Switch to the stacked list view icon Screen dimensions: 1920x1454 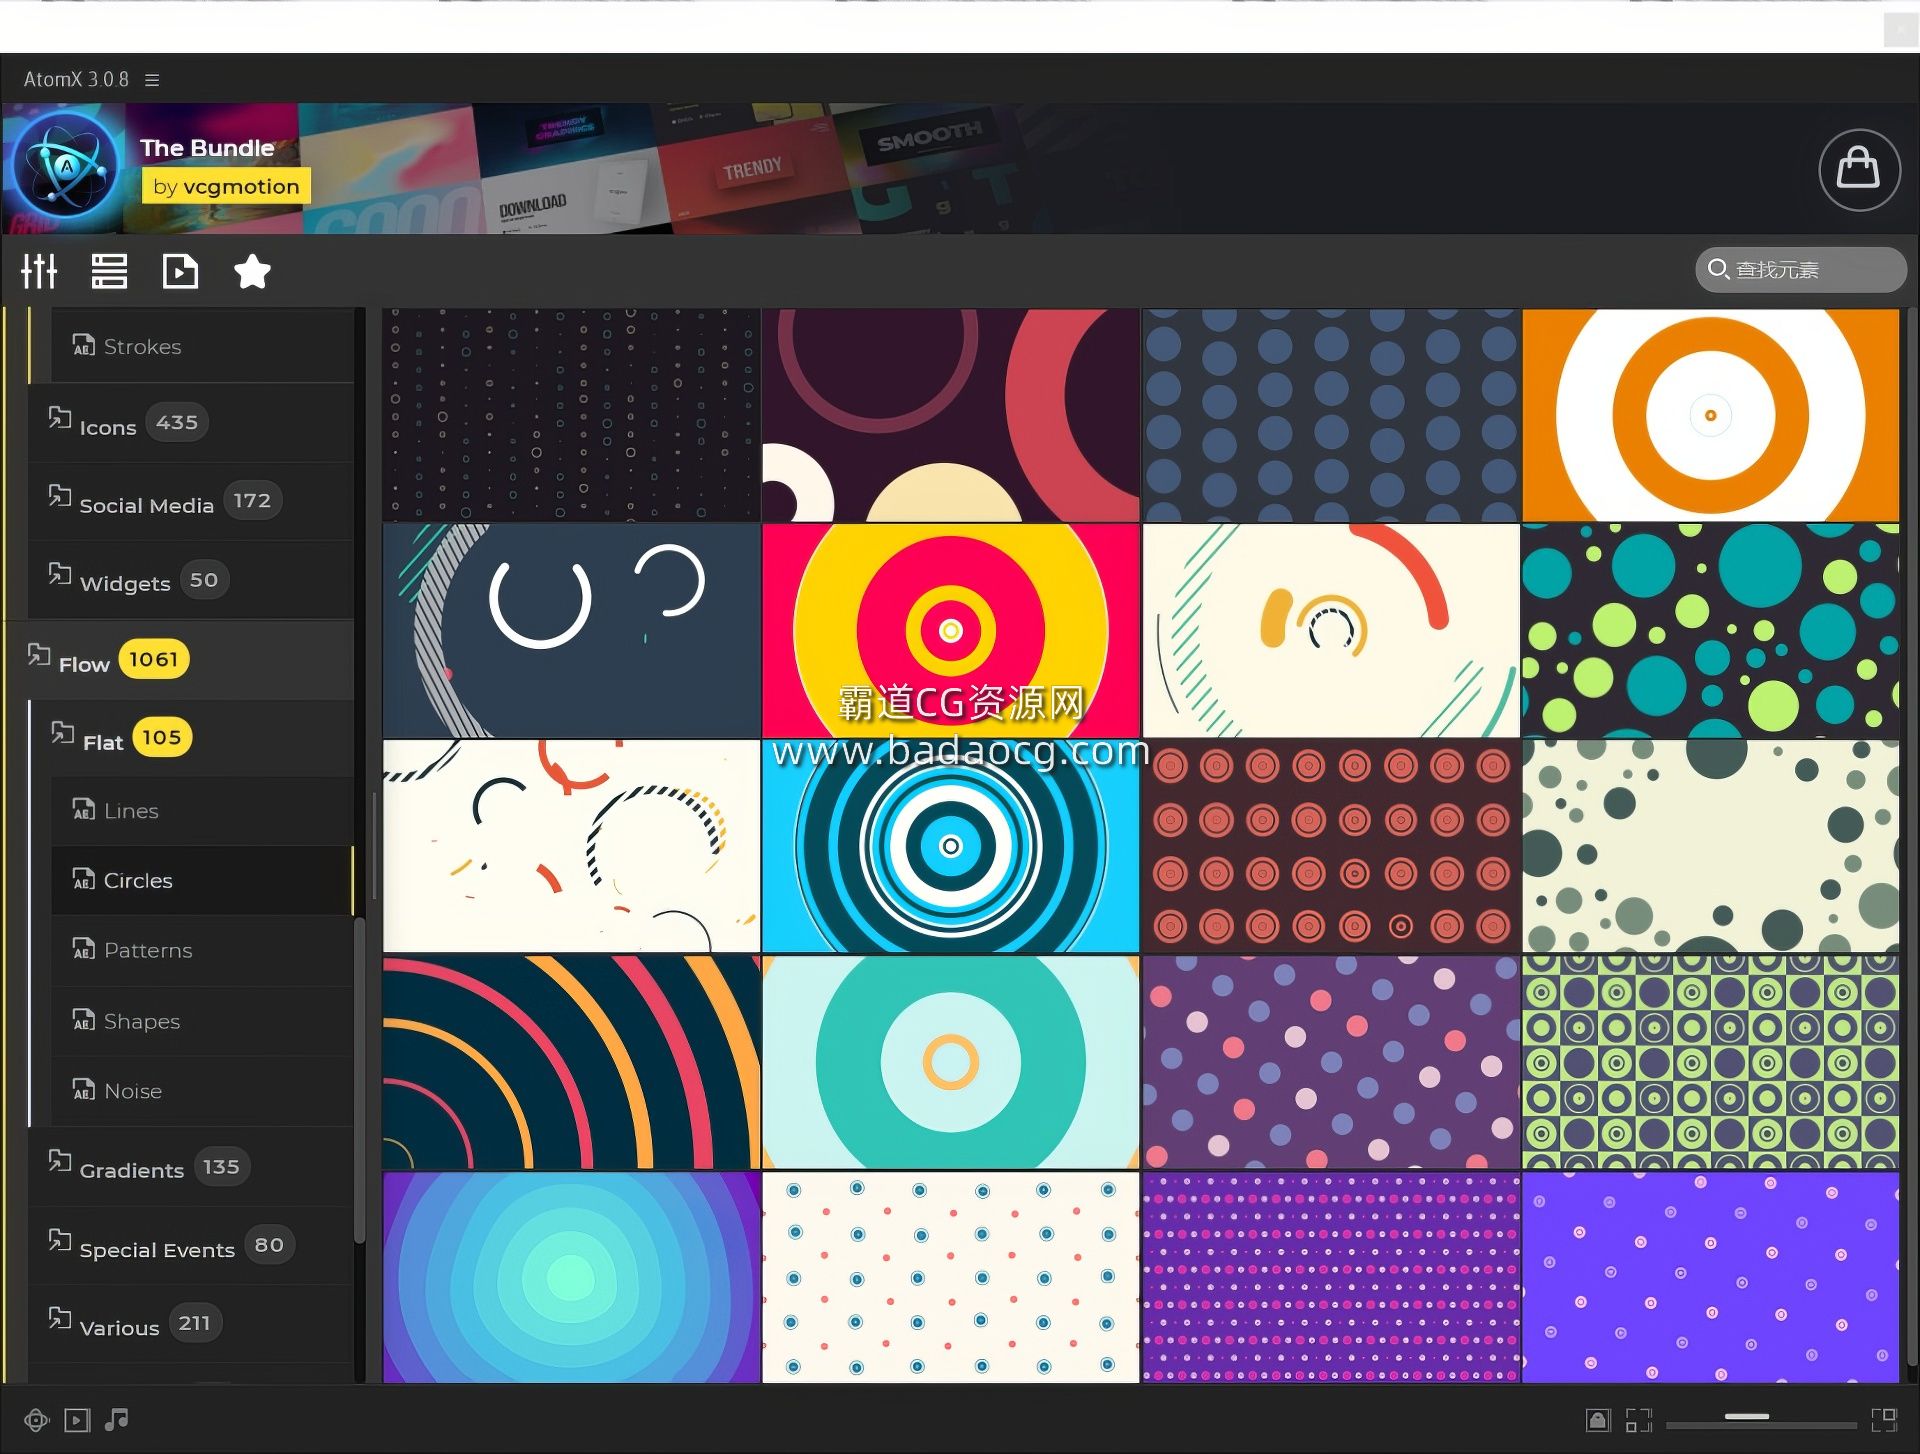coord(109,271)
